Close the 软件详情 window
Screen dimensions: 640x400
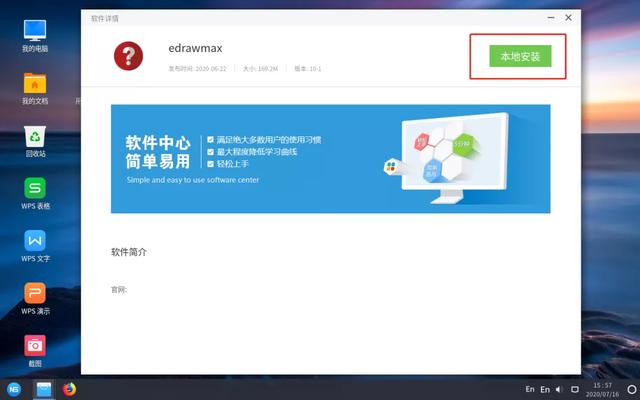pos(568,18)
